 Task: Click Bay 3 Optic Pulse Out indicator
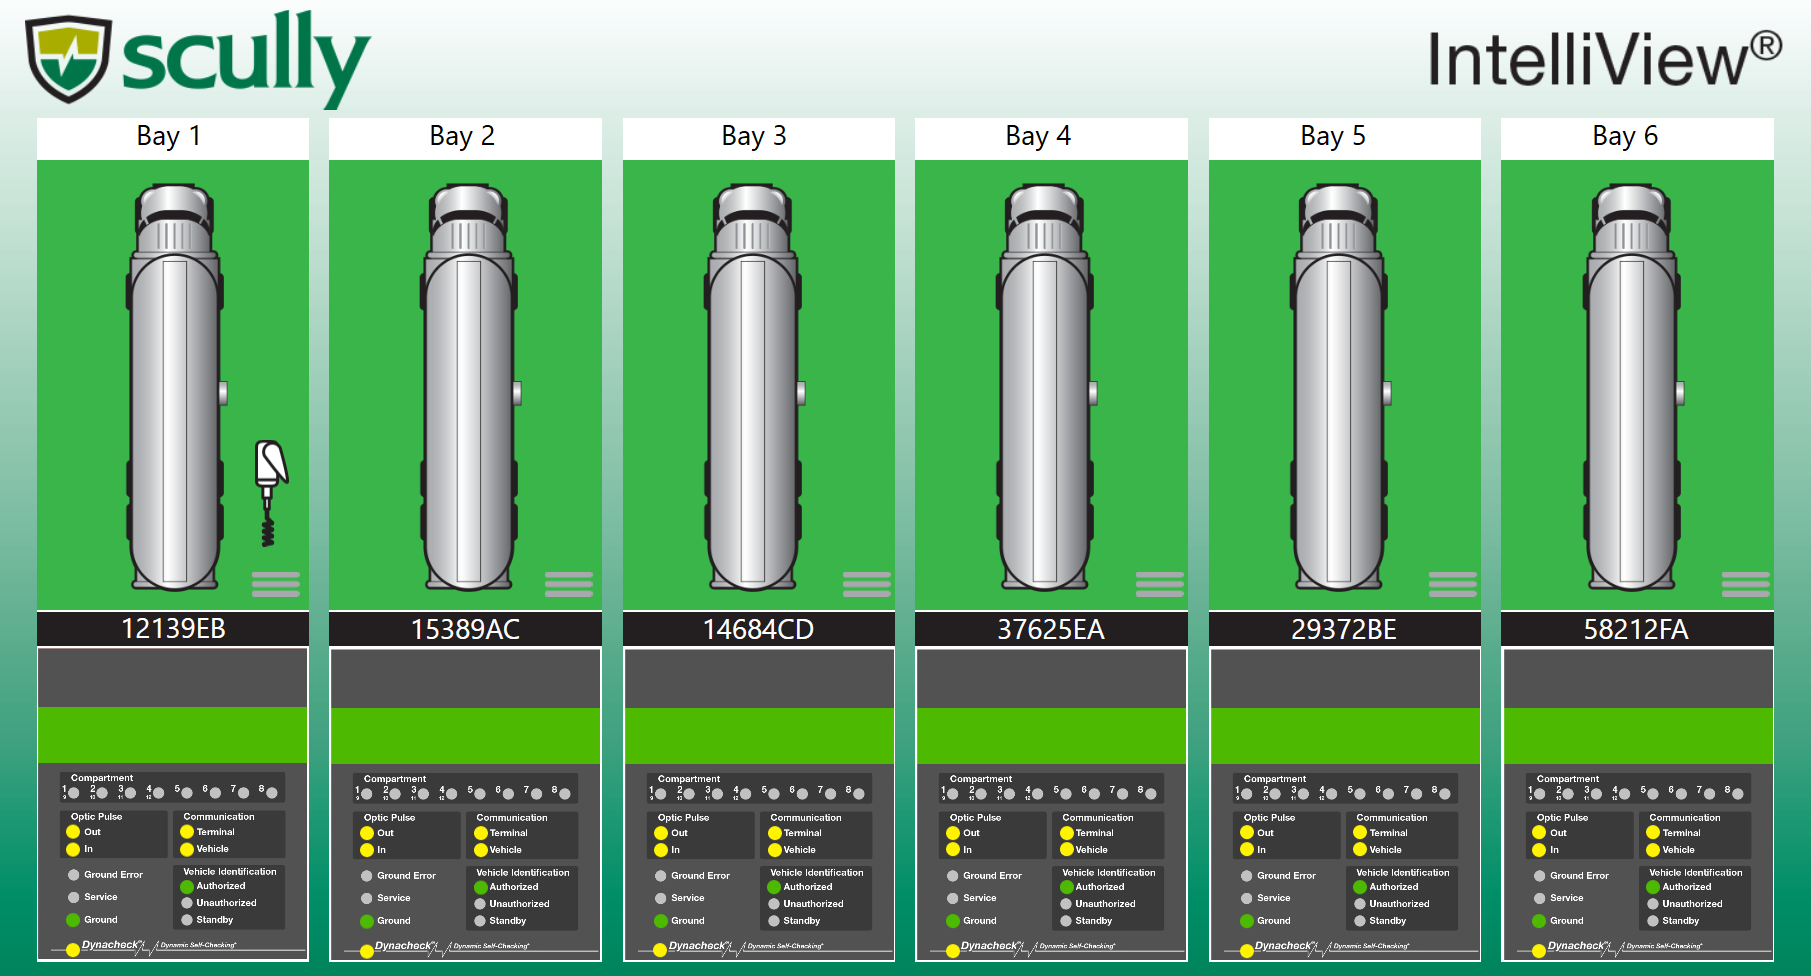[x=661, y=833]
